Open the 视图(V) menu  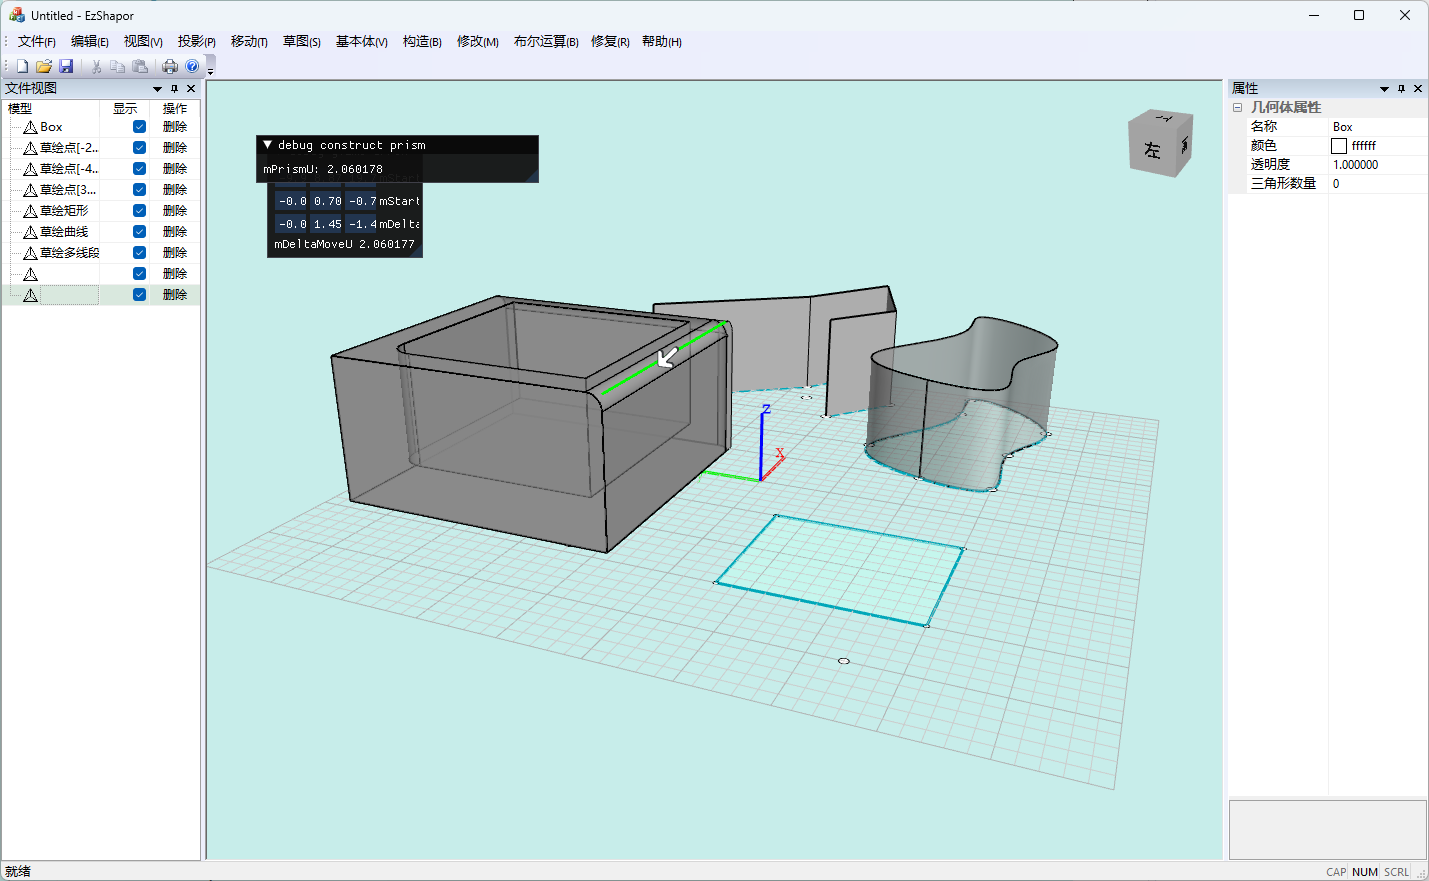pyautogui.click(x=143, y=41)
